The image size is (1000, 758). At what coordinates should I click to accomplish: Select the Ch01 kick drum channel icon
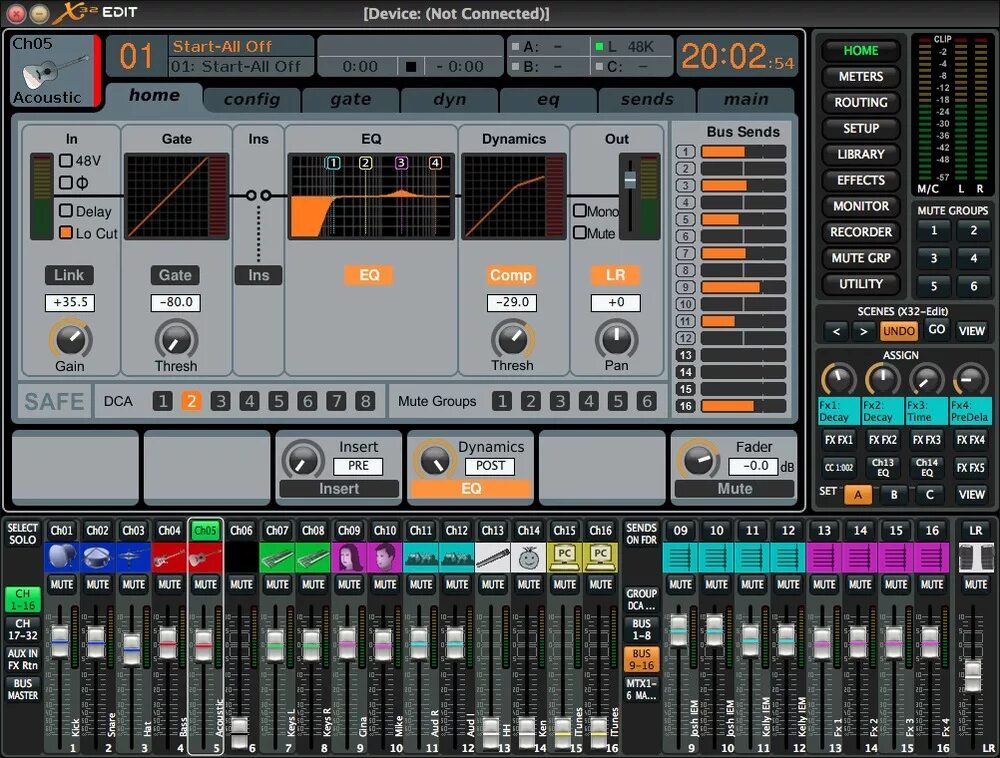pos(61,557)
